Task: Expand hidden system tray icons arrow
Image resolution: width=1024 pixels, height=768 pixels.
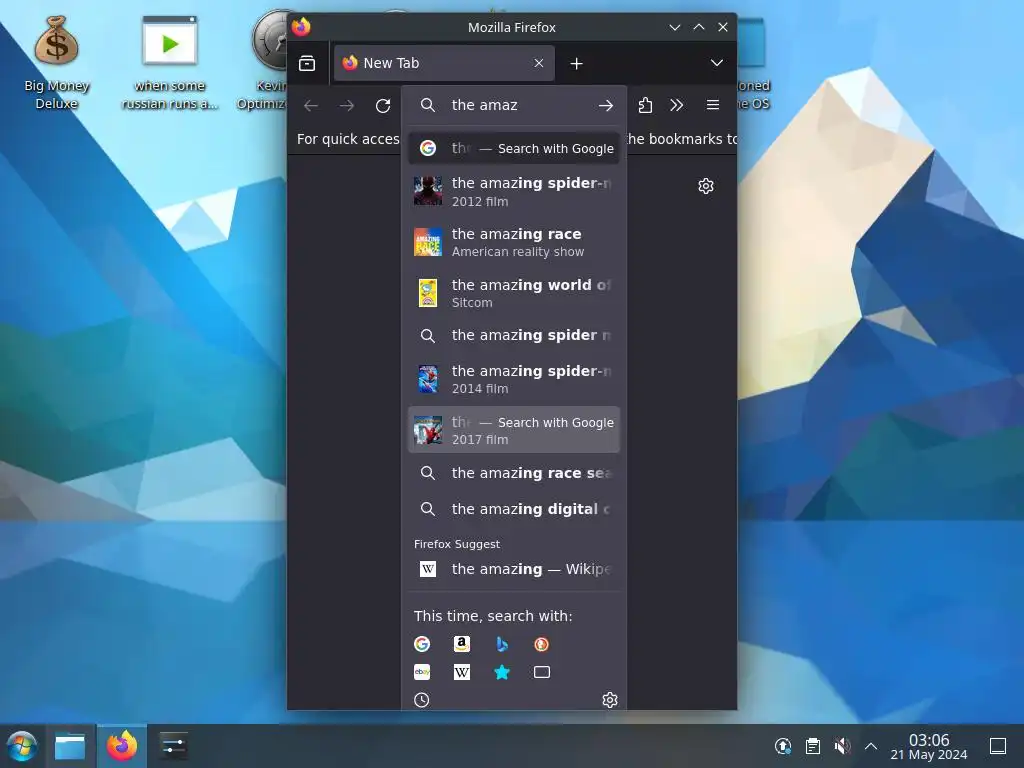Action: pyautogui.click(x=871, y=746)
